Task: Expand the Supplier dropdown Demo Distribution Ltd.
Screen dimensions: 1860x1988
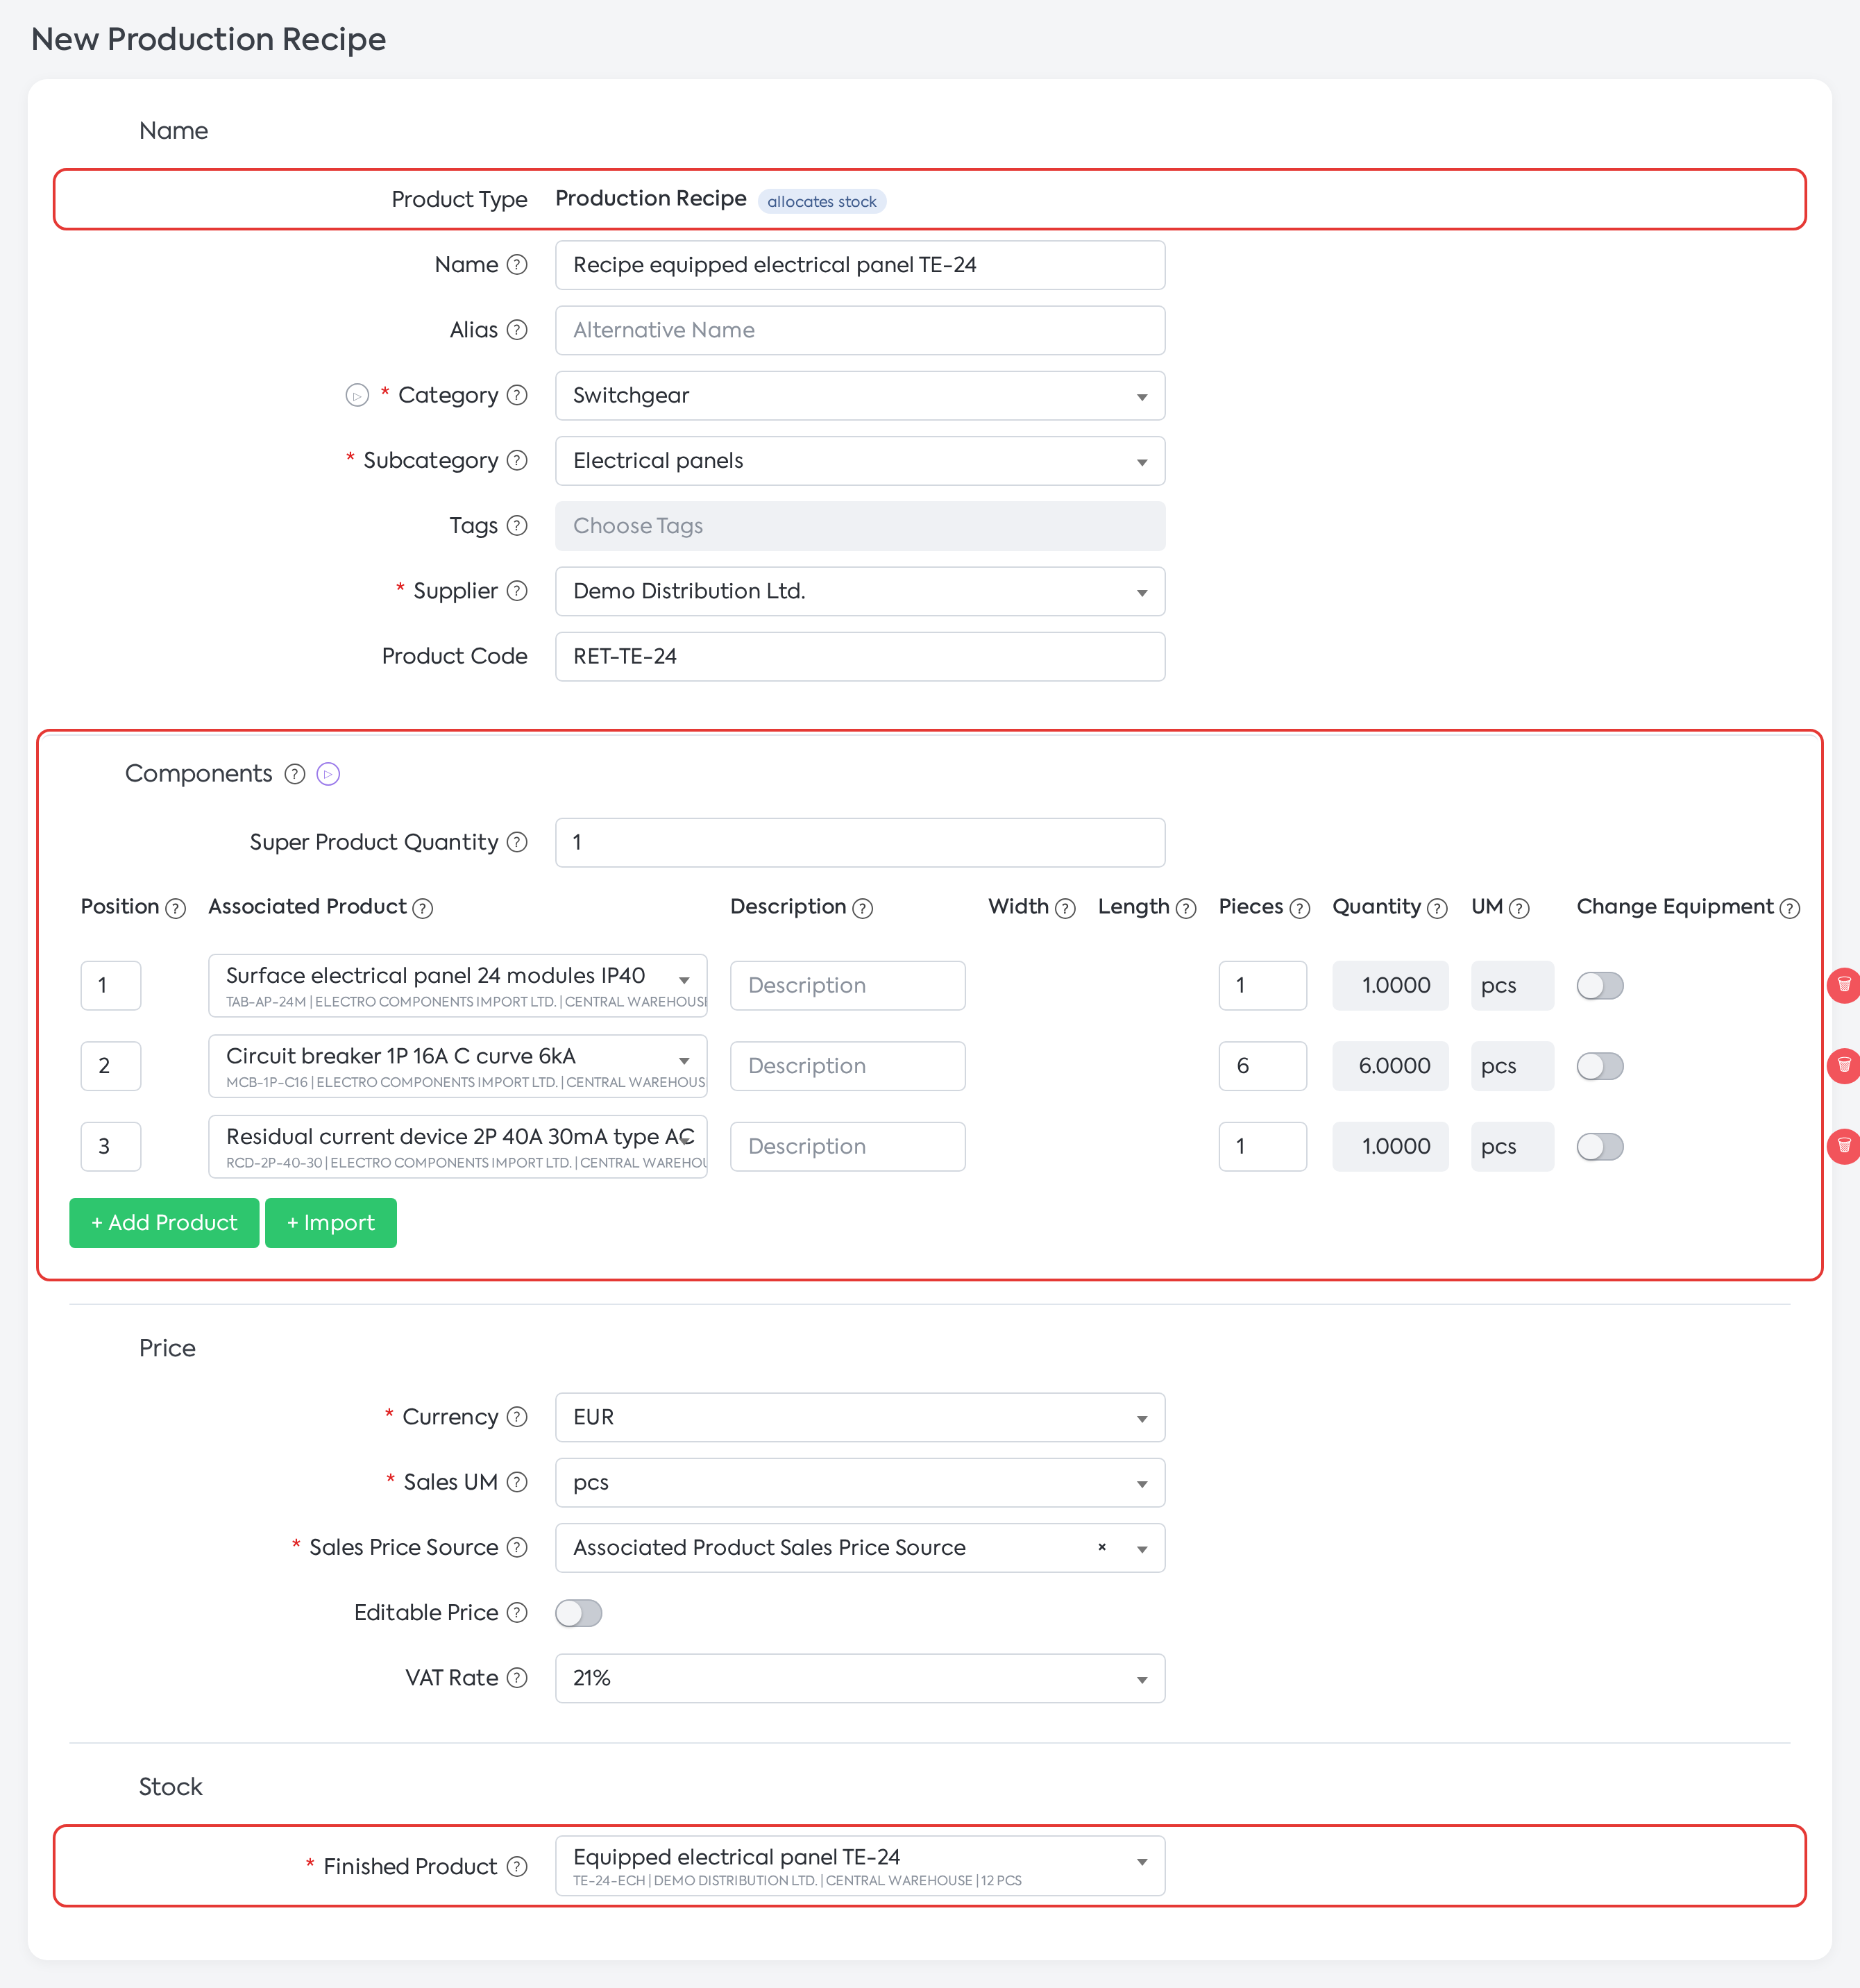Action: pos(860,591)
